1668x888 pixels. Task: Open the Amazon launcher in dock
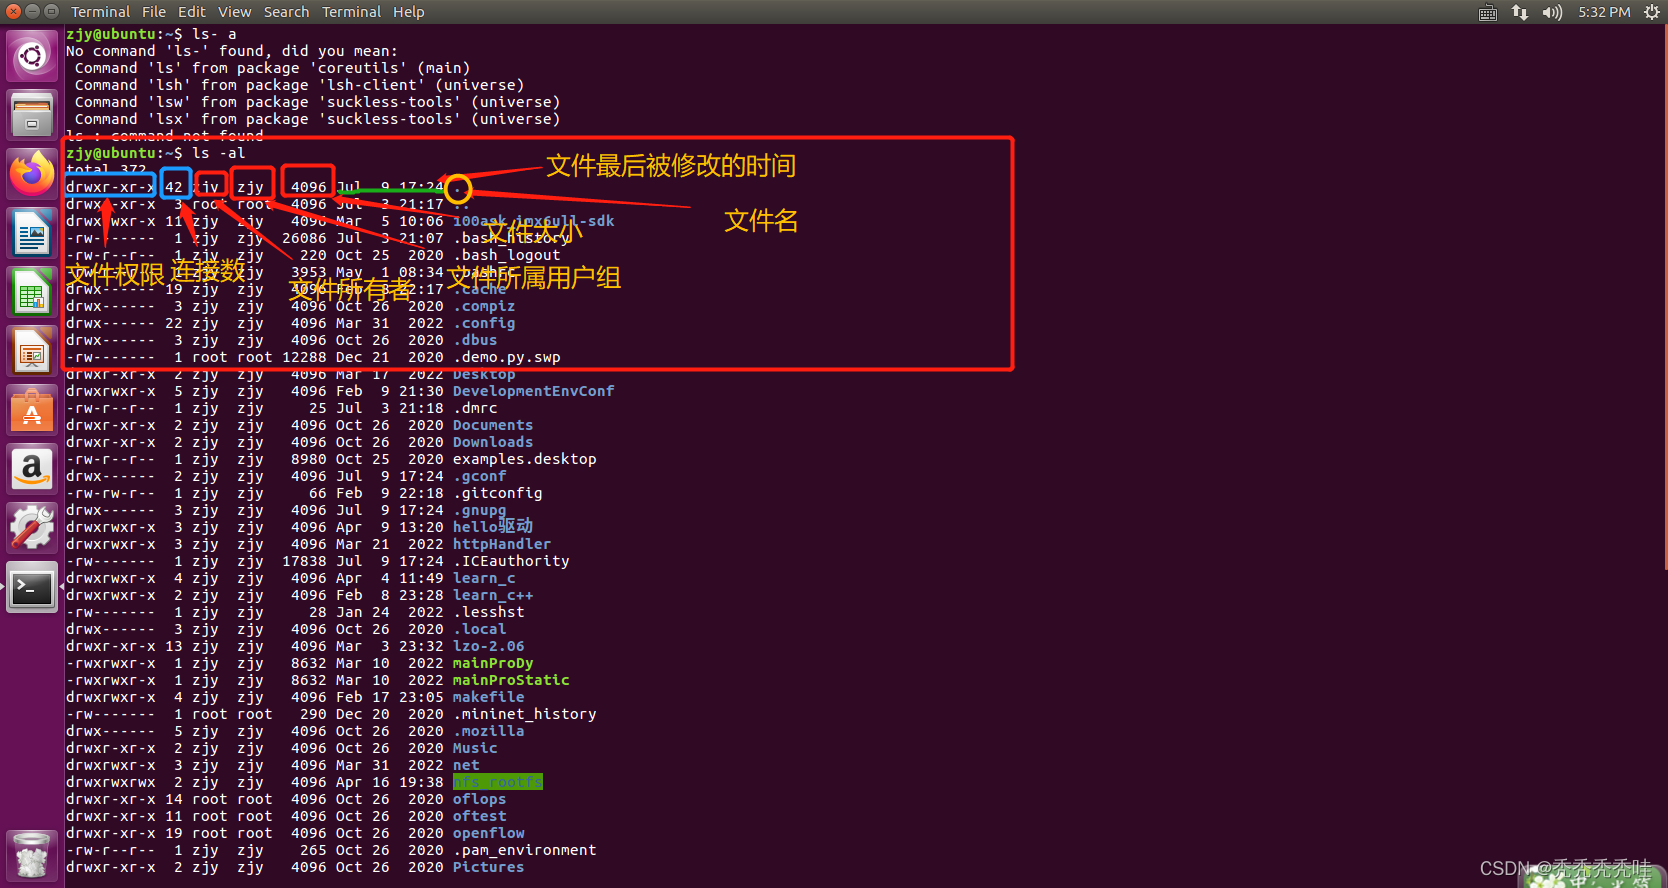click(x=32, y=469)
